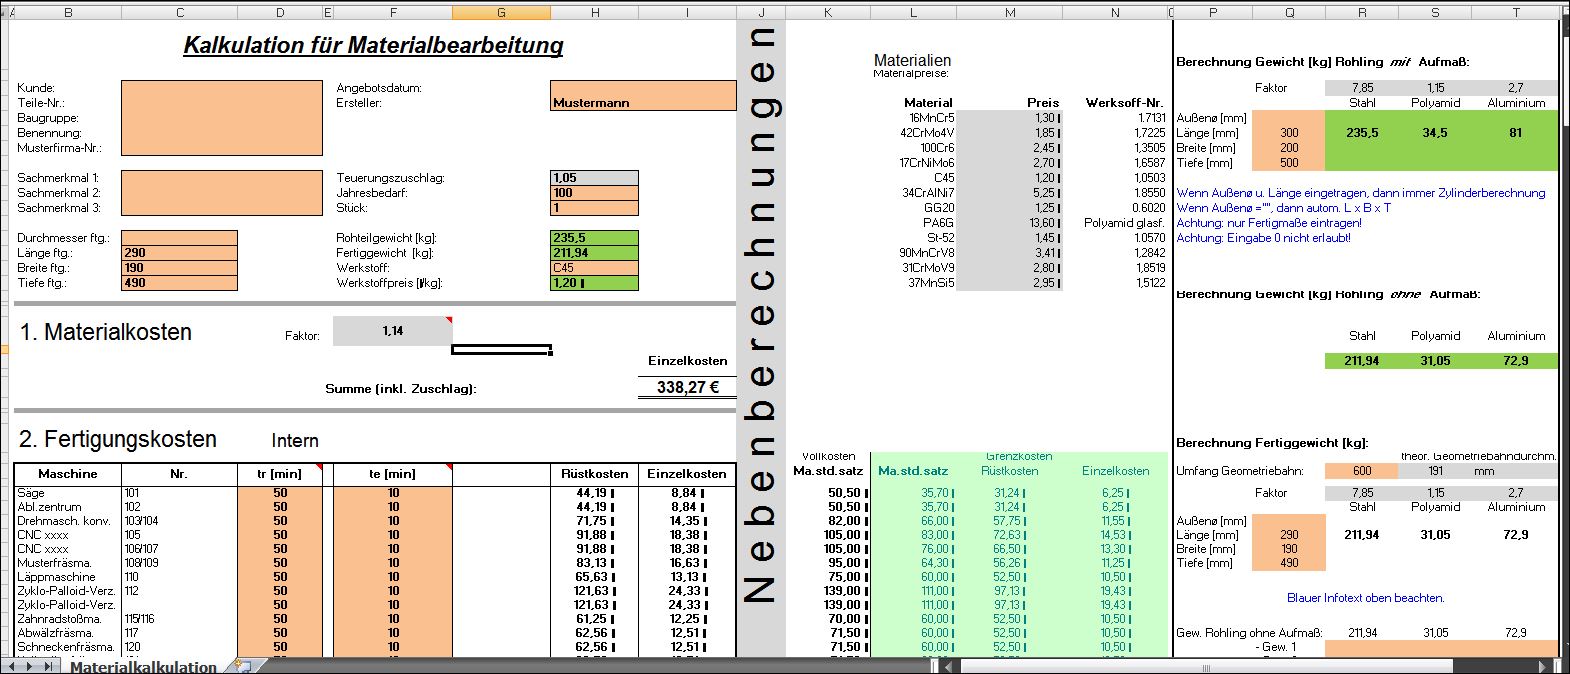Image resolution: width=1570 pixels, height=674 pixels.
Task: Select column R header
Action: 1361,13
